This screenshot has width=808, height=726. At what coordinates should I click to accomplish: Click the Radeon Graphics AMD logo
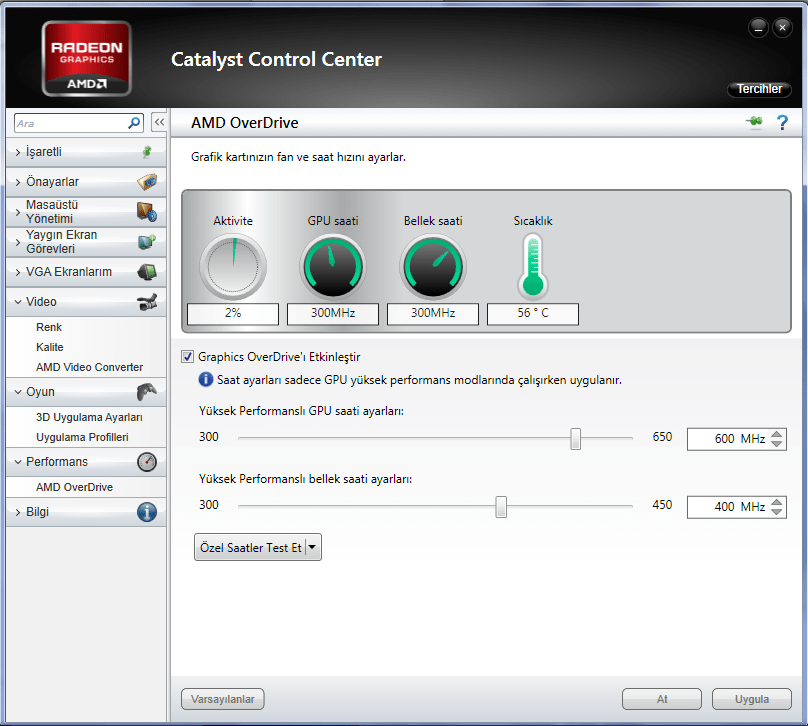87,58
